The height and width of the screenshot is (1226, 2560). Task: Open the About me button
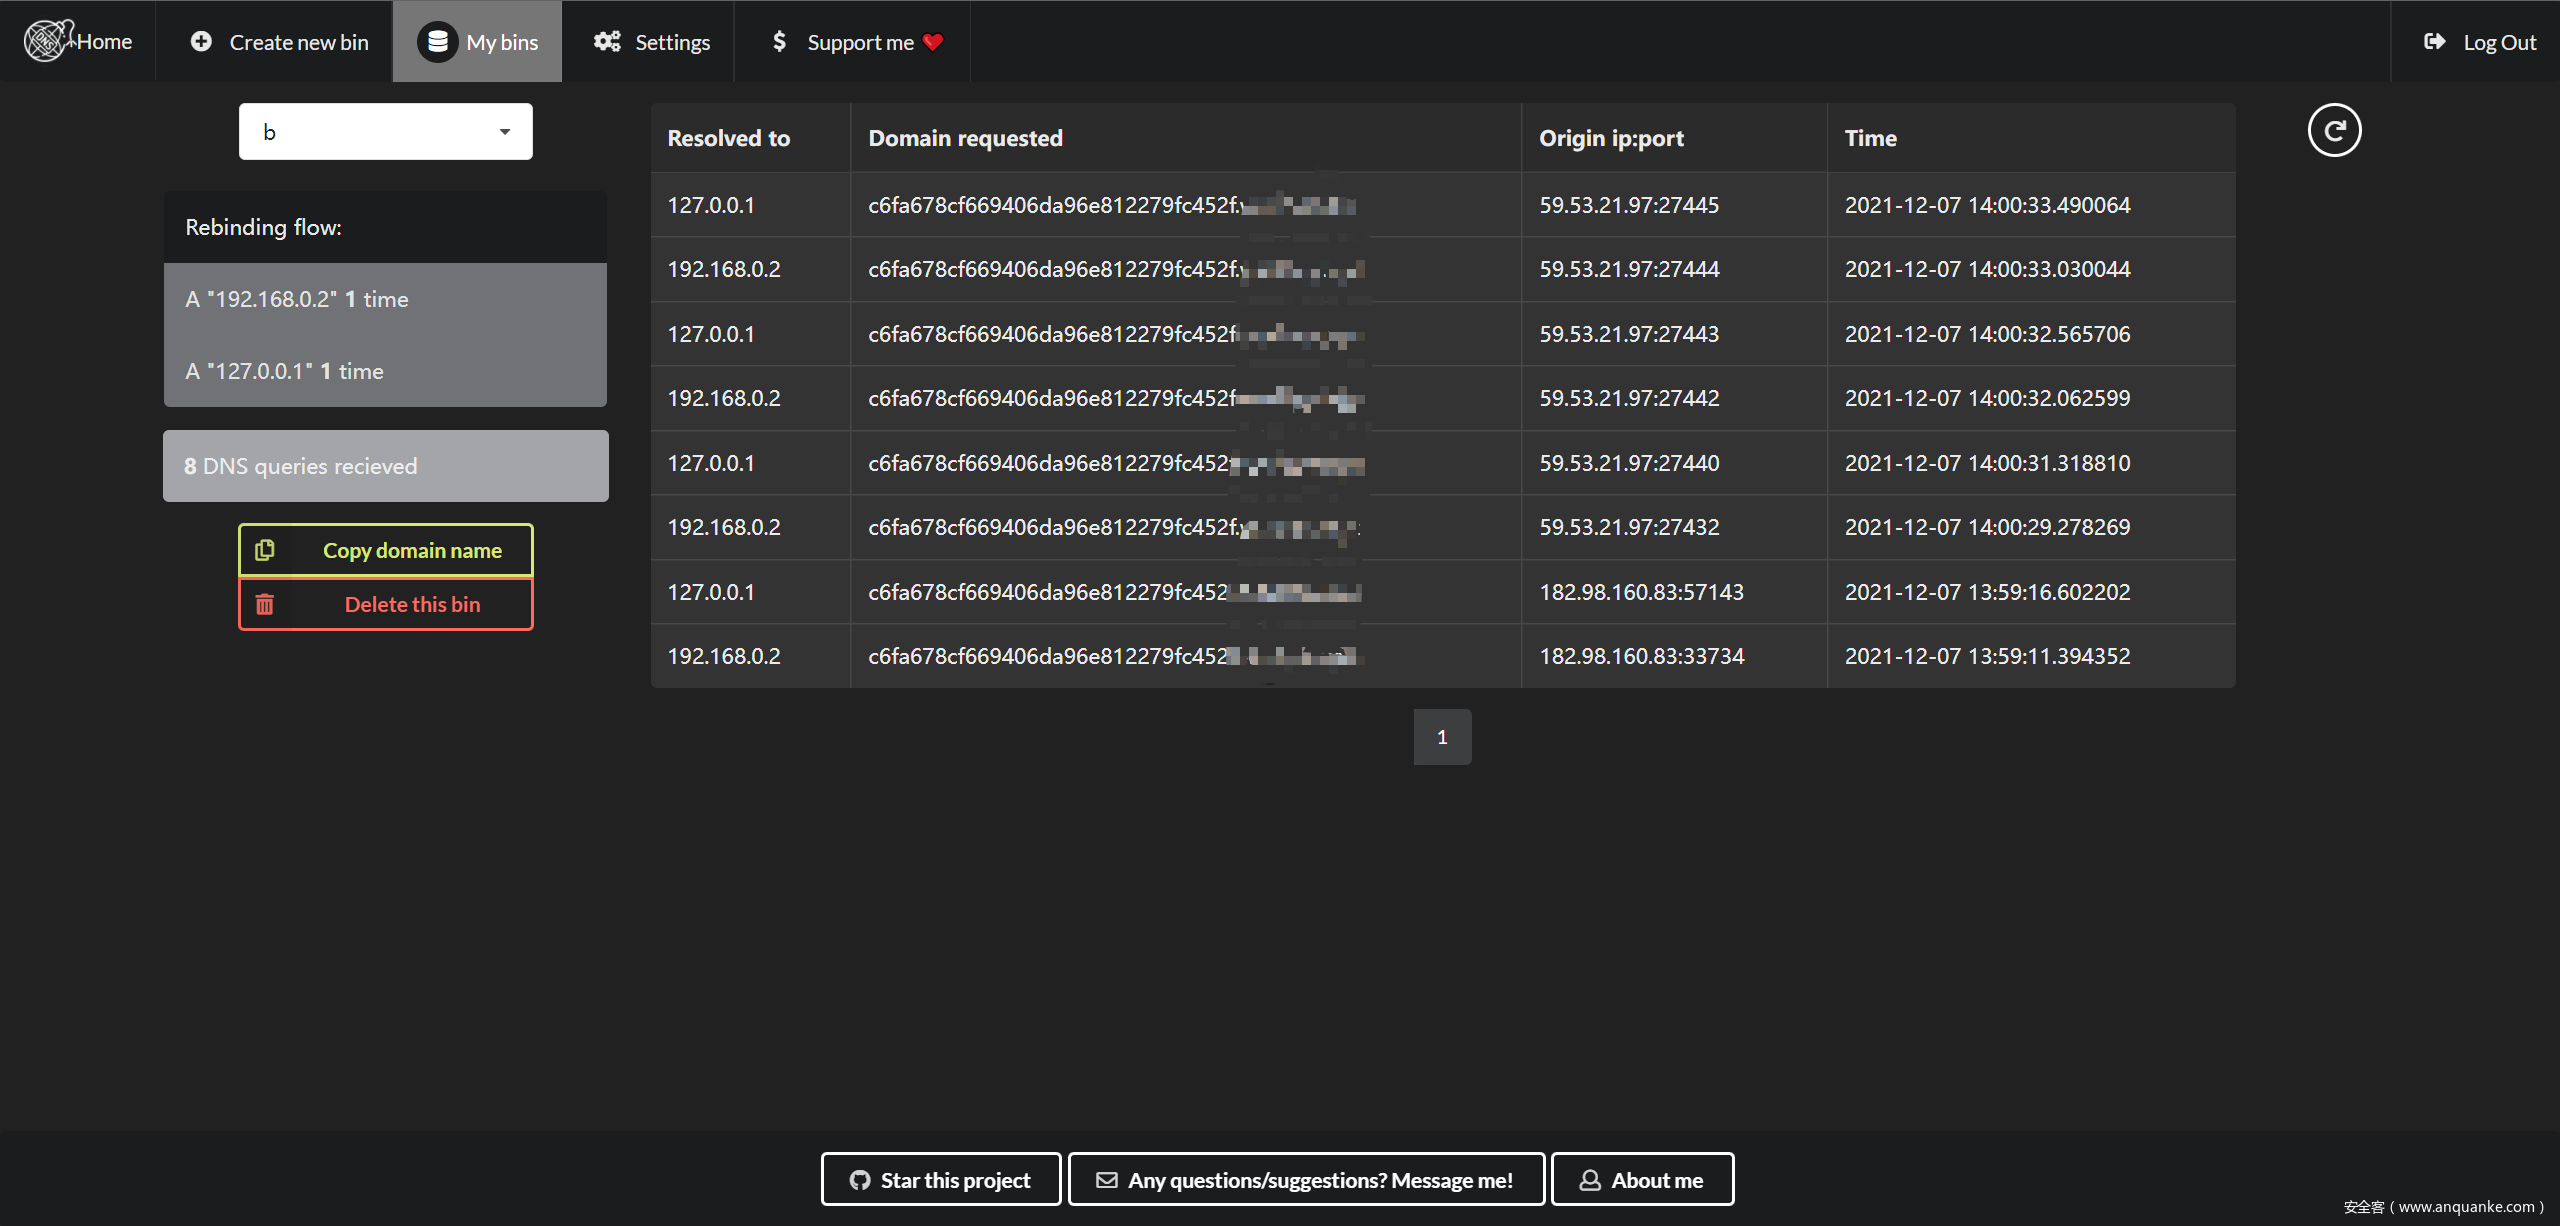pyautogui.click(x=1642, y=1180)
